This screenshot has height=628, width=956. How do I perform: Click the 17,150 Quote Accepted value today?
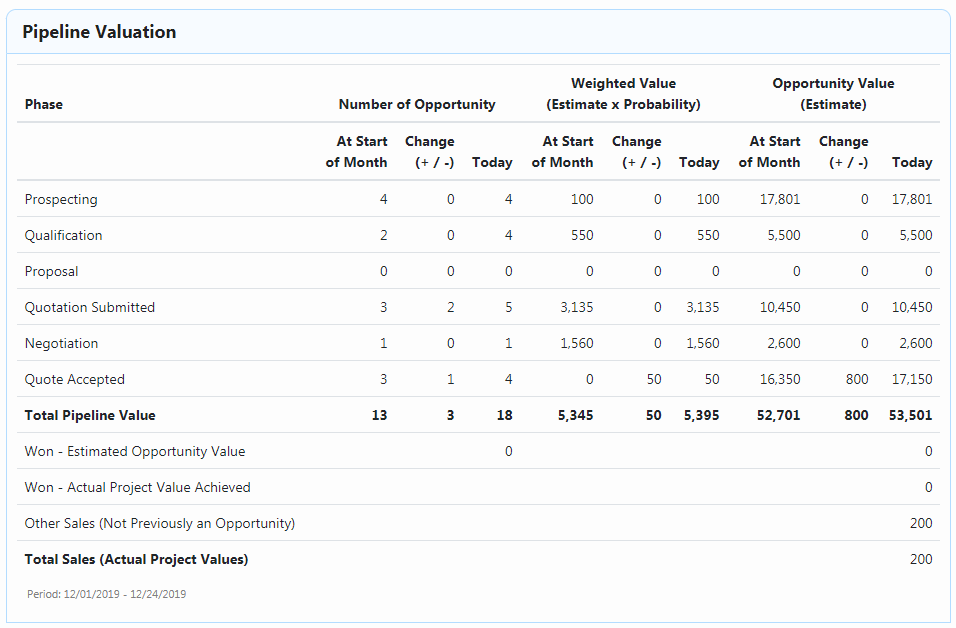911,379
